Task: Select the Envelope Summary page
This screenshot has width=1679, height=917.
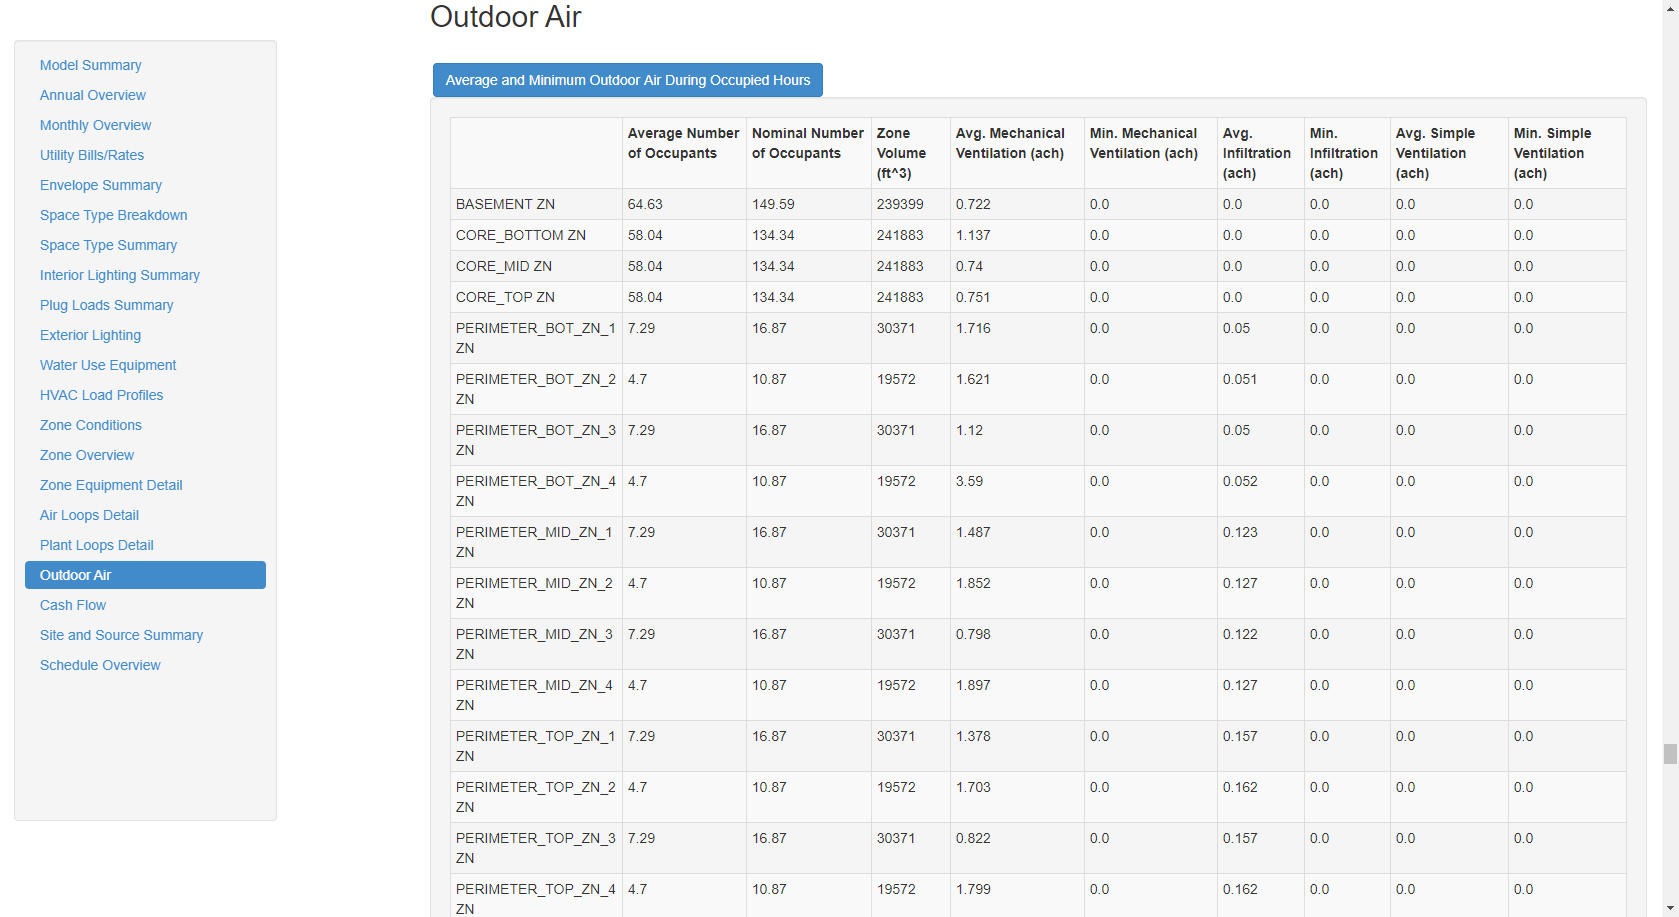Action: point(100,185)
